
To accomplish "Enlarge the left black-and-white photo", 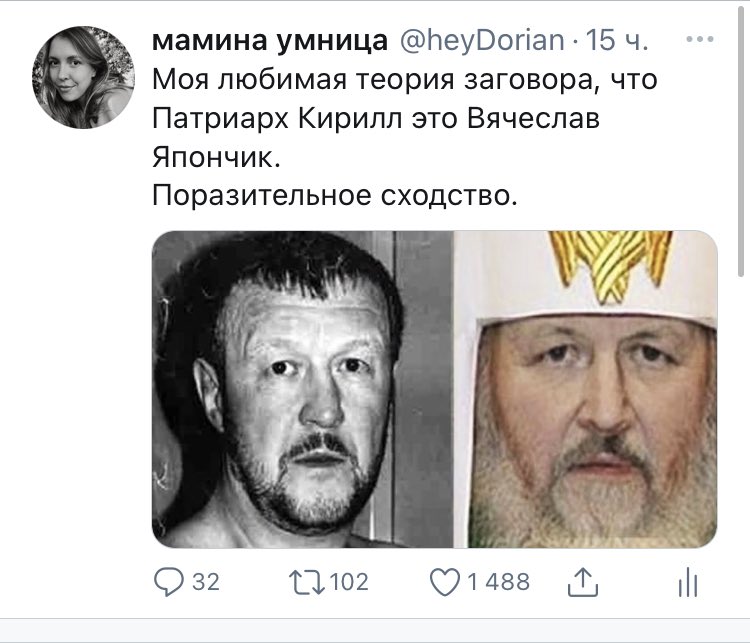I will (x=302, y=389).
